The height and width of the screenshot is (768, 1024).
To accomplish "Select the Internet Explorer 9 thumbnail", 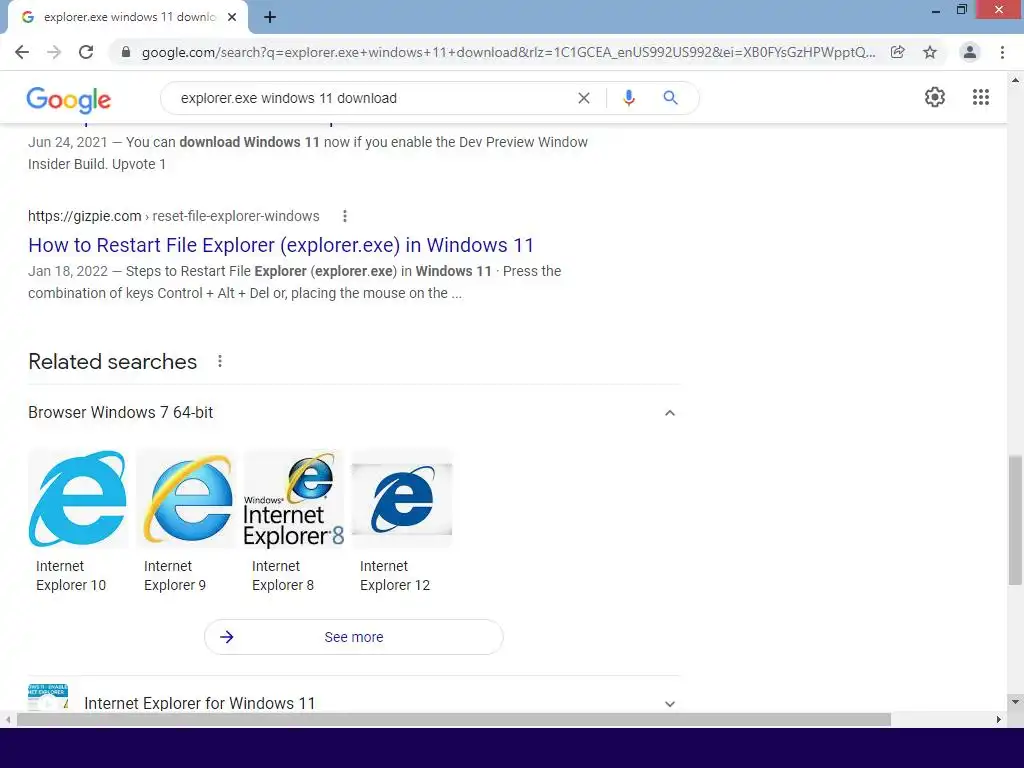I will [186, 499].
